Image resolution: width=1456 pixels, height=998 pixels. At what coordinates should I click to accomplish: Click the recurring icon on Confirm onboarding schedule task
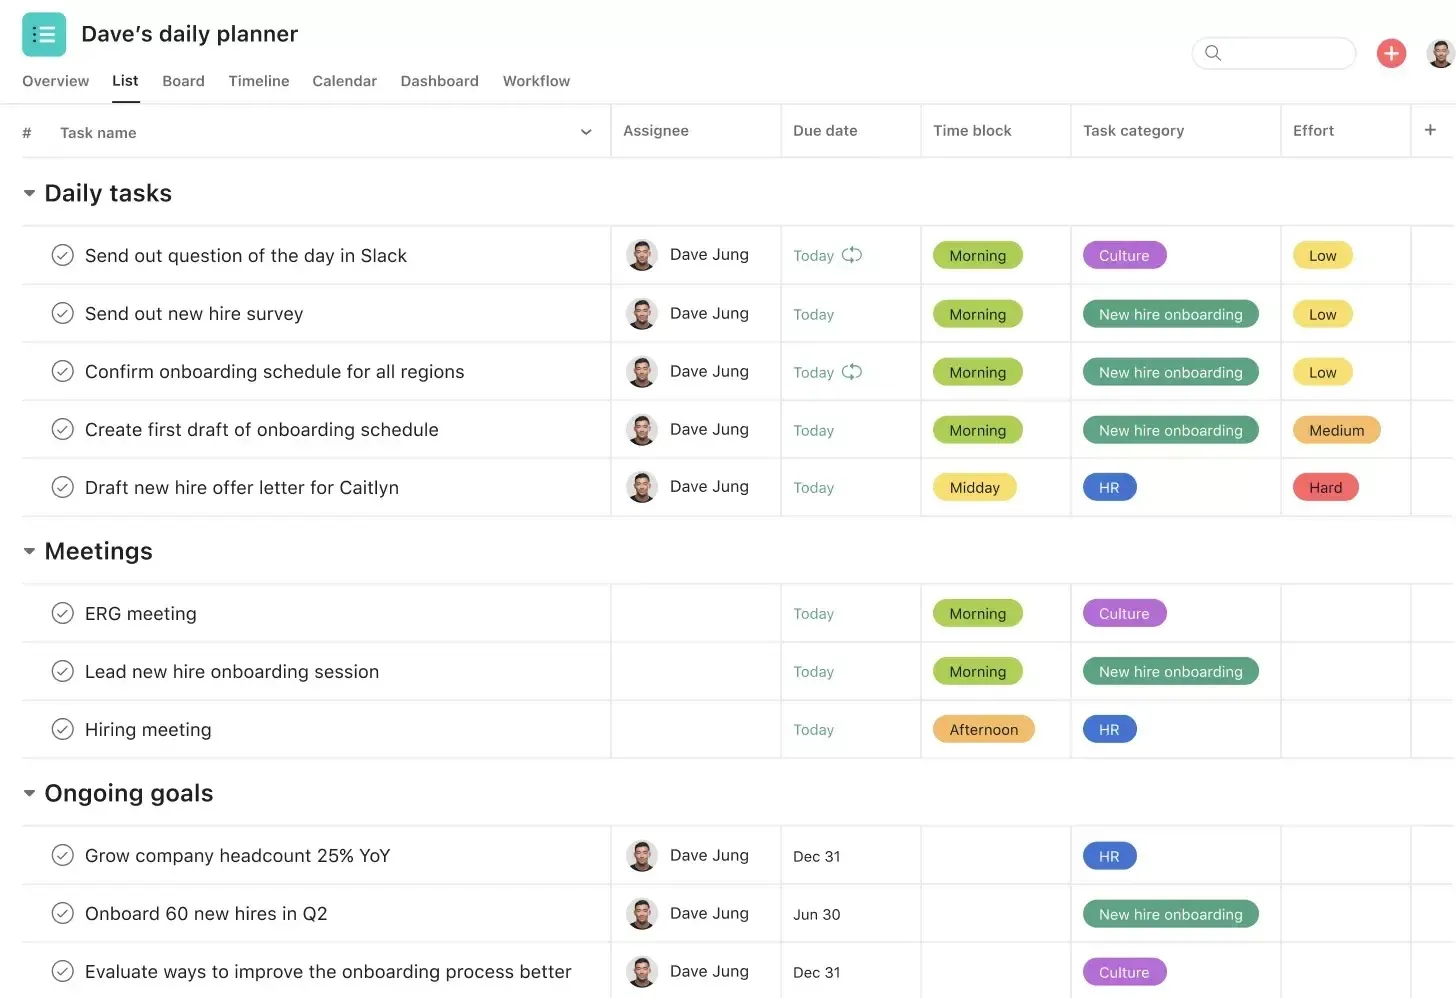pos(852,372)
